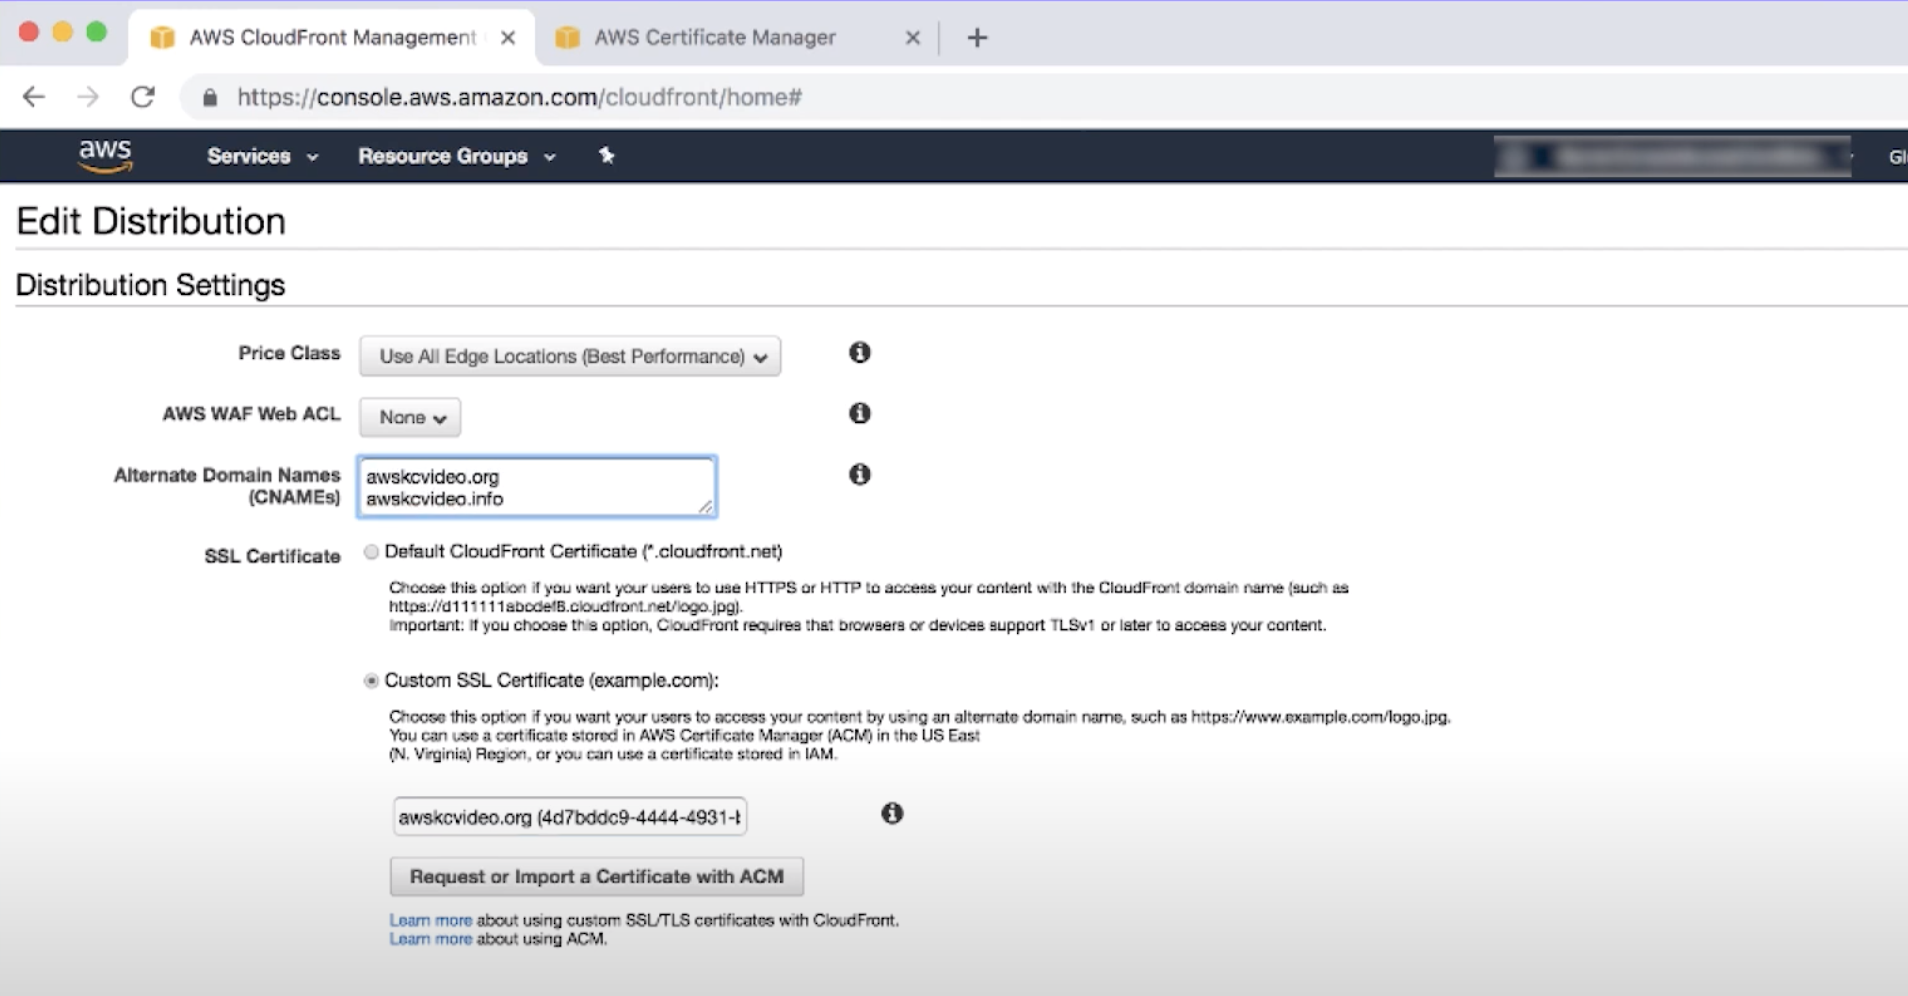Click the AWS logo in the navigation bar
This screenshot has height=996, width=1908.
(107, 154)
